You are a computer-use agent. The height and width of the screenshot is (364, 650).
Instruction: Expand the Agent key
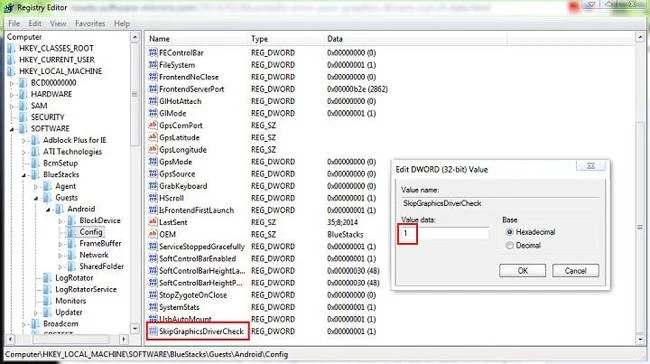click(x=36, y=187)
